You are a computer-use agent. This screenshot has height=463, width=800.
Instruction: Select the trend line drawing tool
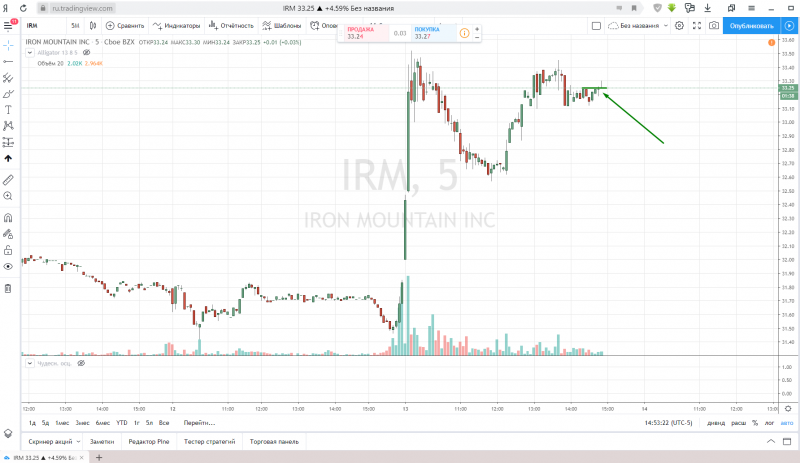[8, 61]
